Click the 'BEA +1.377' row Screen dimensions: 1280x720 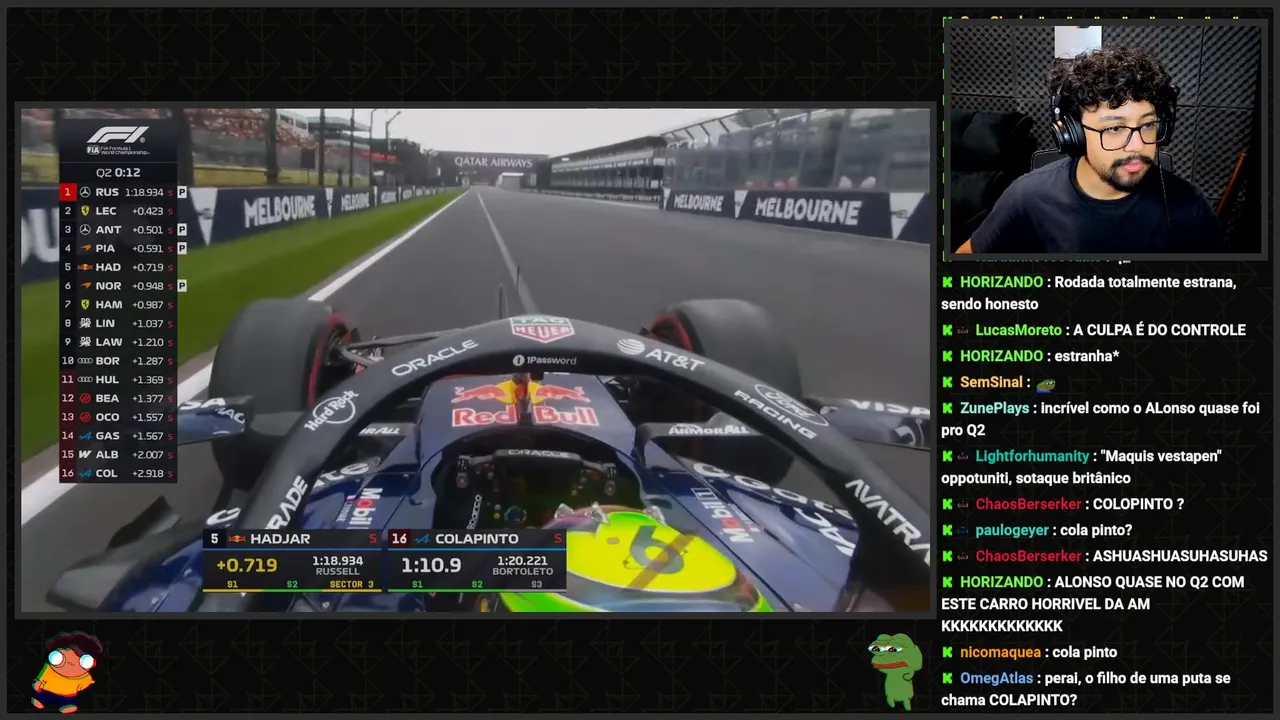[x=118, y=398]
